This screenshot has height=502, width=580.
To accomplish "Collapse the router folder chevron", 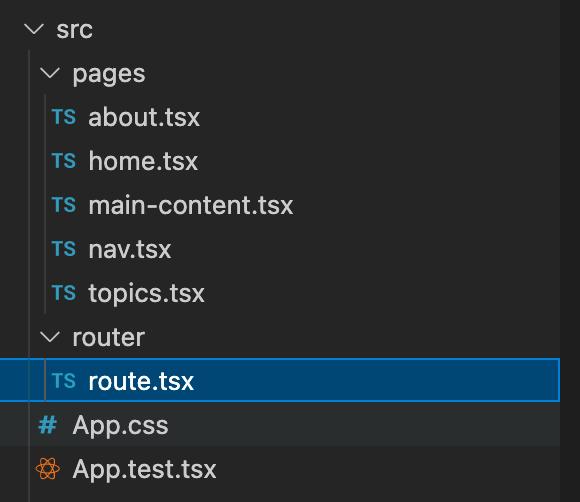I will click(50, 337).
